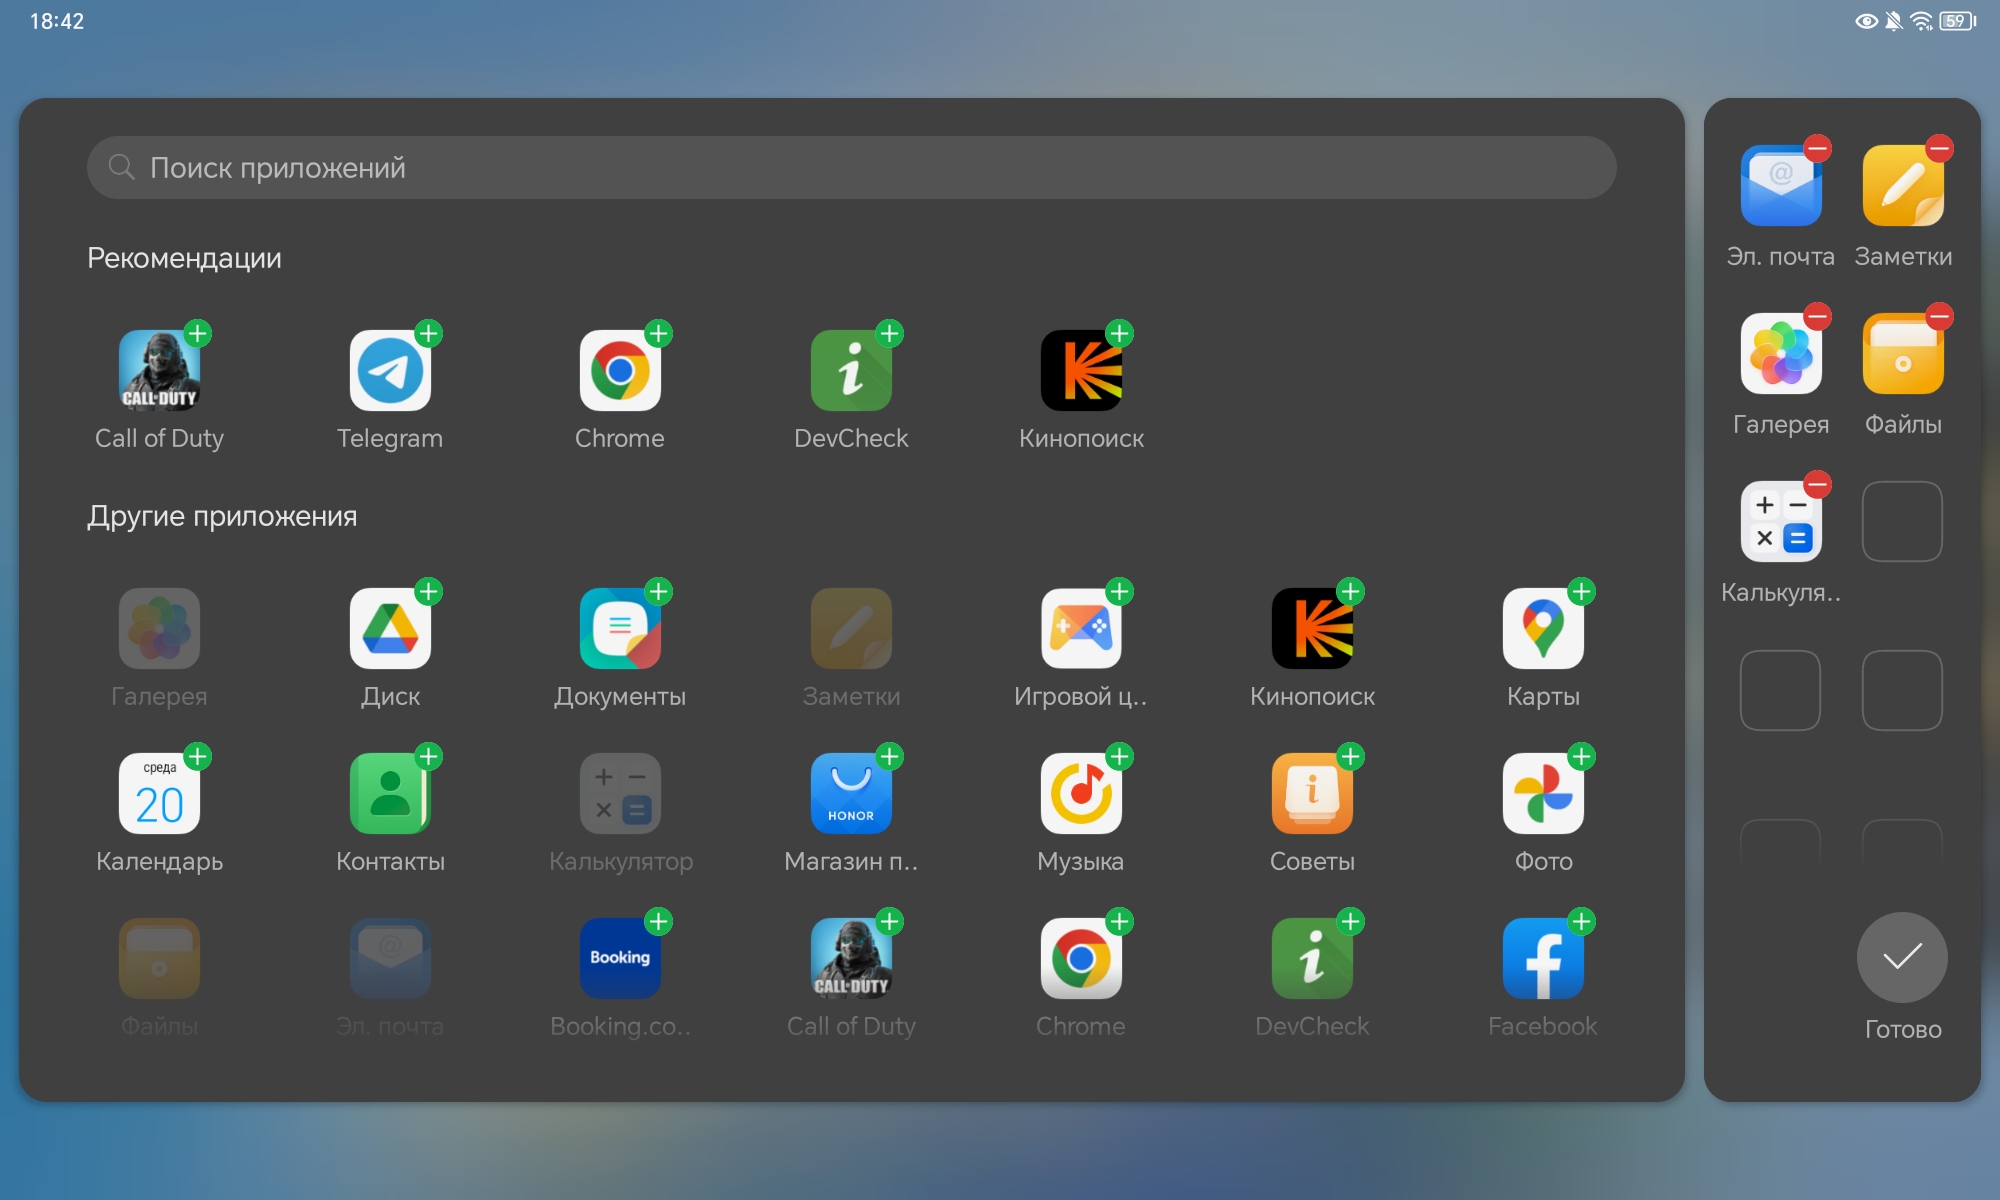Tap Call of Duty icon under Другие приложения
The height and width of the screenshot is (1200, 2000).
(851, 959)
